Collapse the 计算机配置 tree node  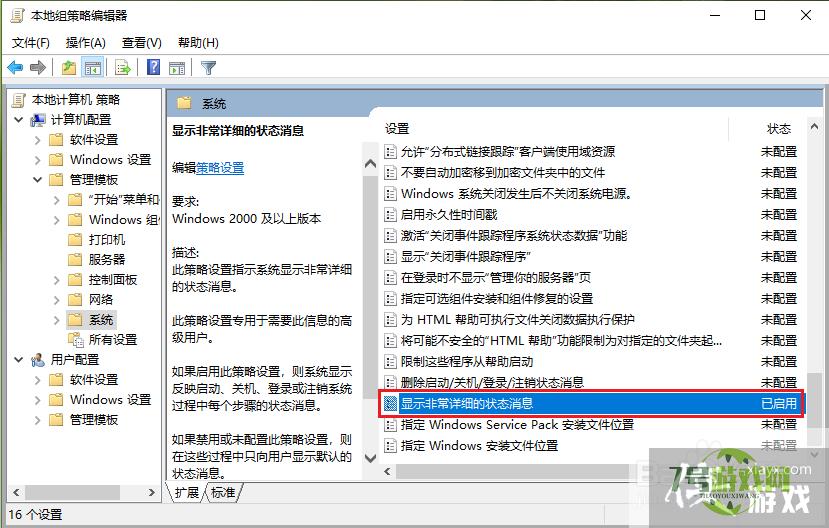(19, 120)
